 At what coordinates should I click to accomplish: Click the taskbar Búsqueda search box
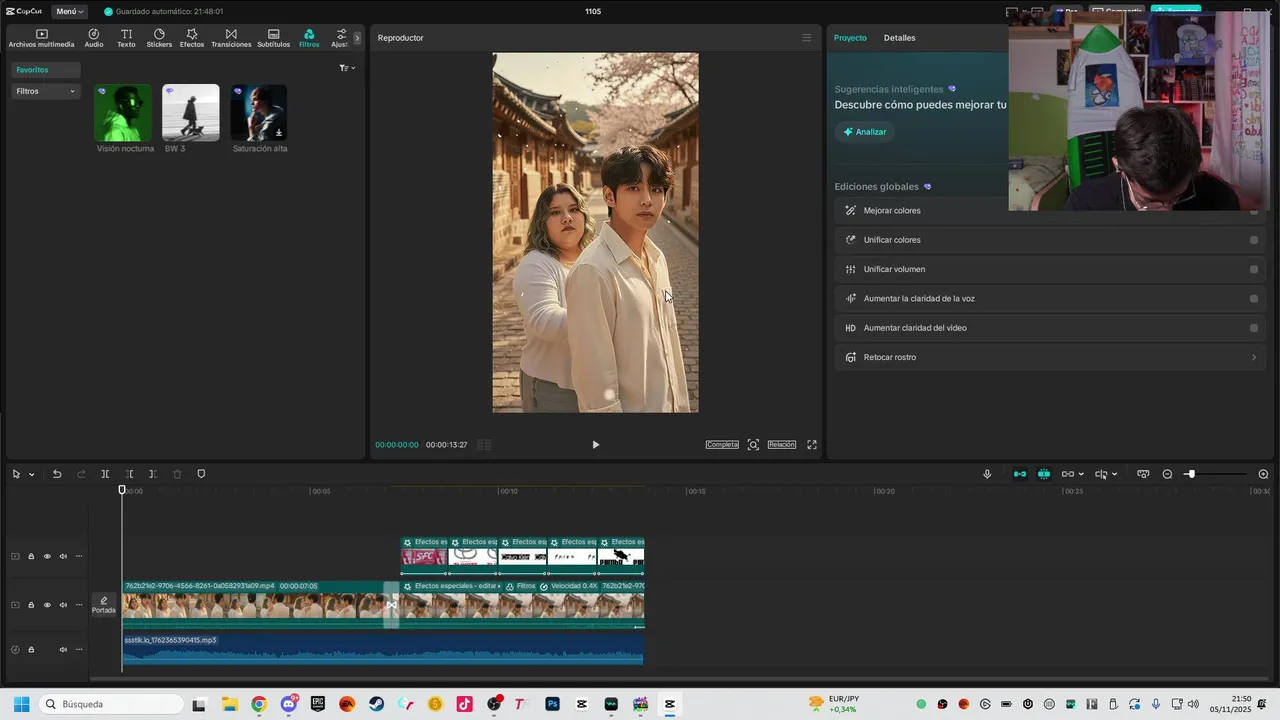point(111,704)
